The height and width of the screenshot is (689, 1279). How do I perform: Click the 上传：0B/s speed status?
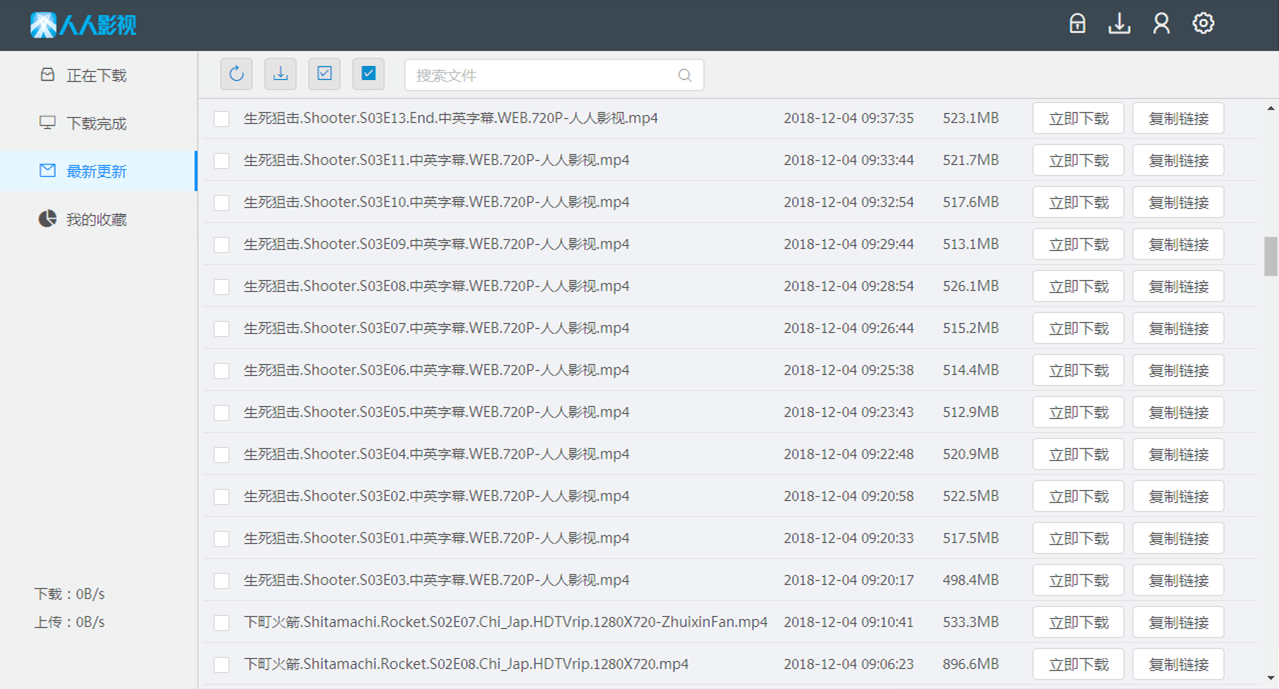[69, 622]
